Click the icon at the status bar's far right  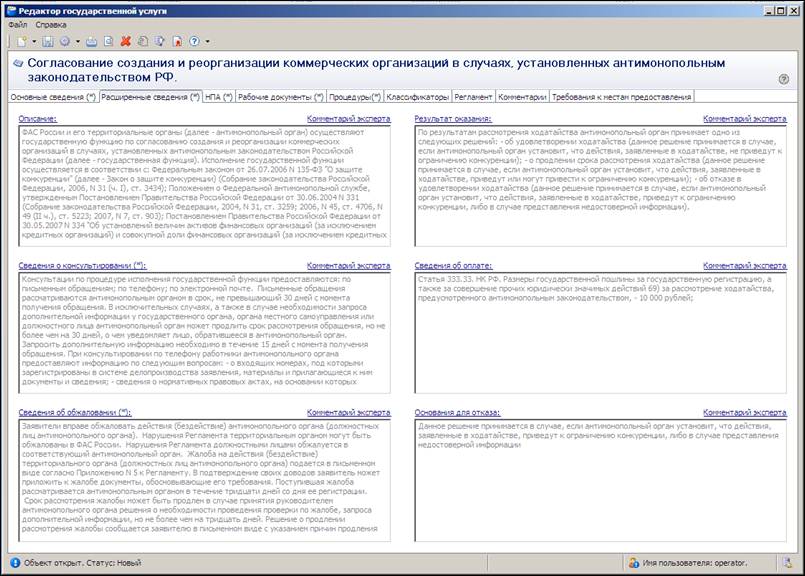coord(788,563)
